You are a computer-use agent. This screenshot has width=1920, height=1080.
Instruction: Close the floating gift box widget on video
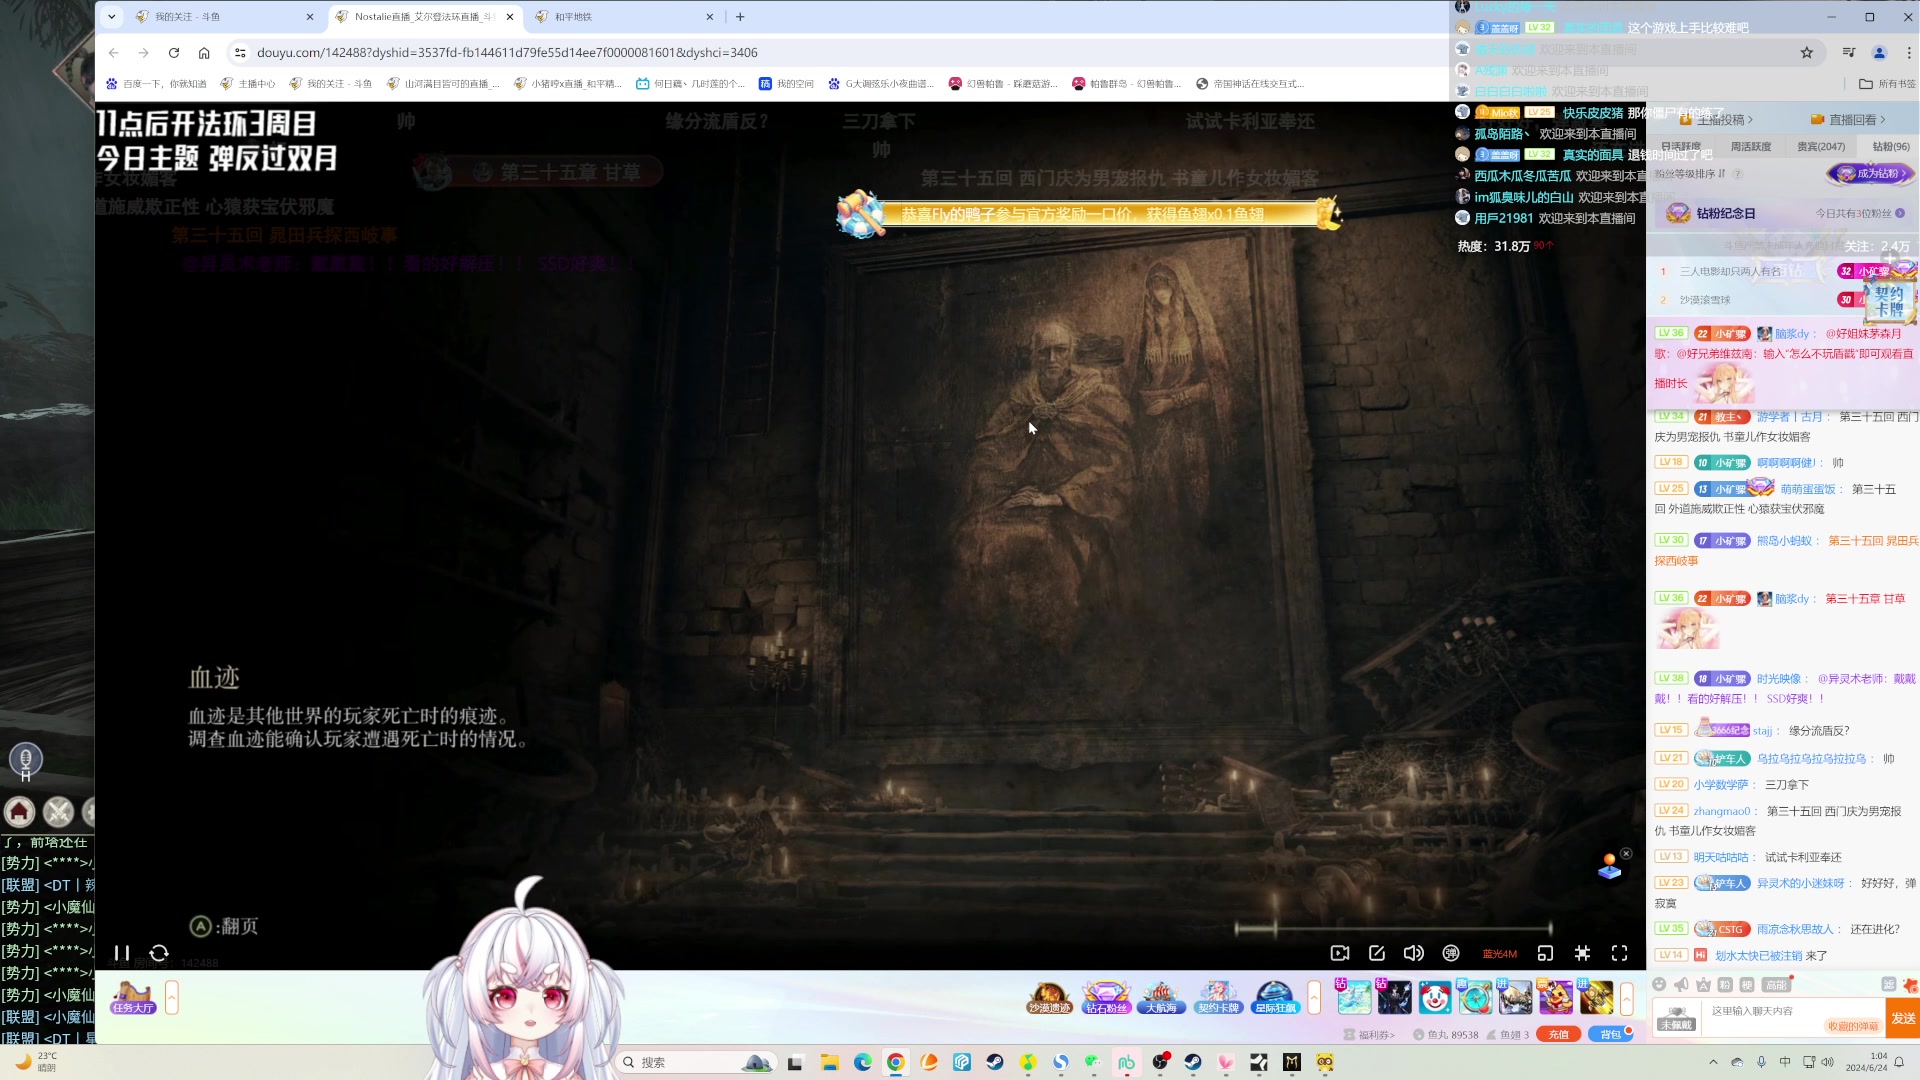pyautogui.click(x=1626, y=853)
